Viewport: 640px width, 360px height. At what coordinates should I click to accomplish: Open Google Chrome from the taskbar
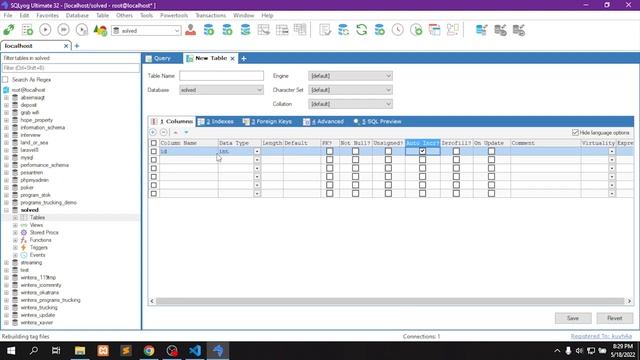click(149, 351)
